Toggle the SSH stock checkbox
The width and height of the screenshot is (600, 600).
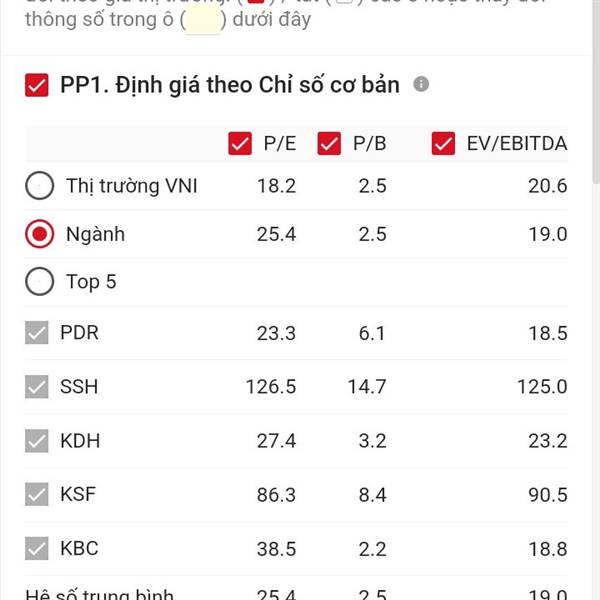(37, 386)
